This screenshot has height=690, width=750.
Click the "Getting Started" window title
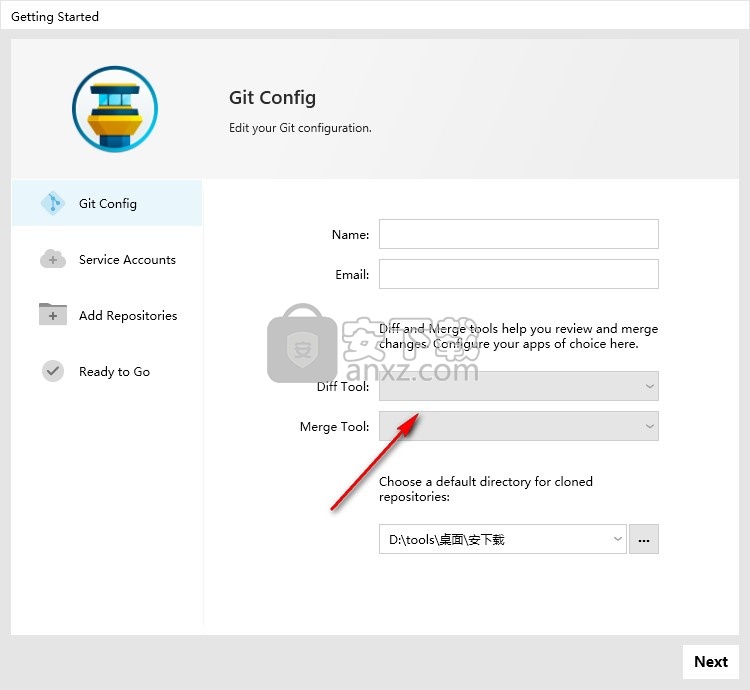point(55,16)
